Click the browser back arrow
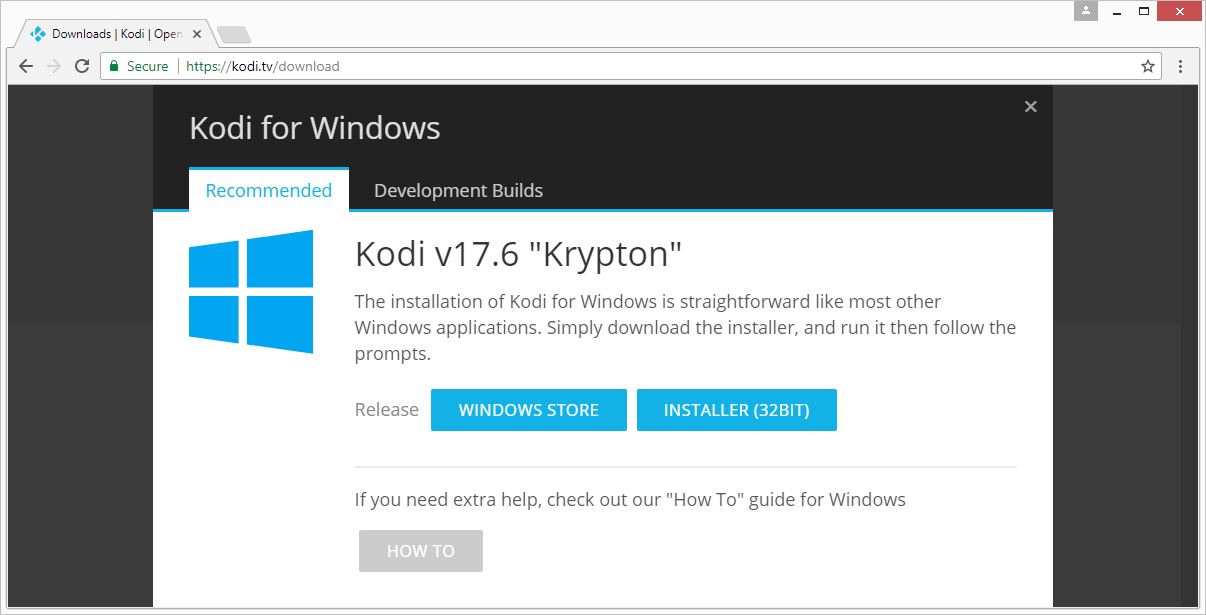 coord(26,66)
